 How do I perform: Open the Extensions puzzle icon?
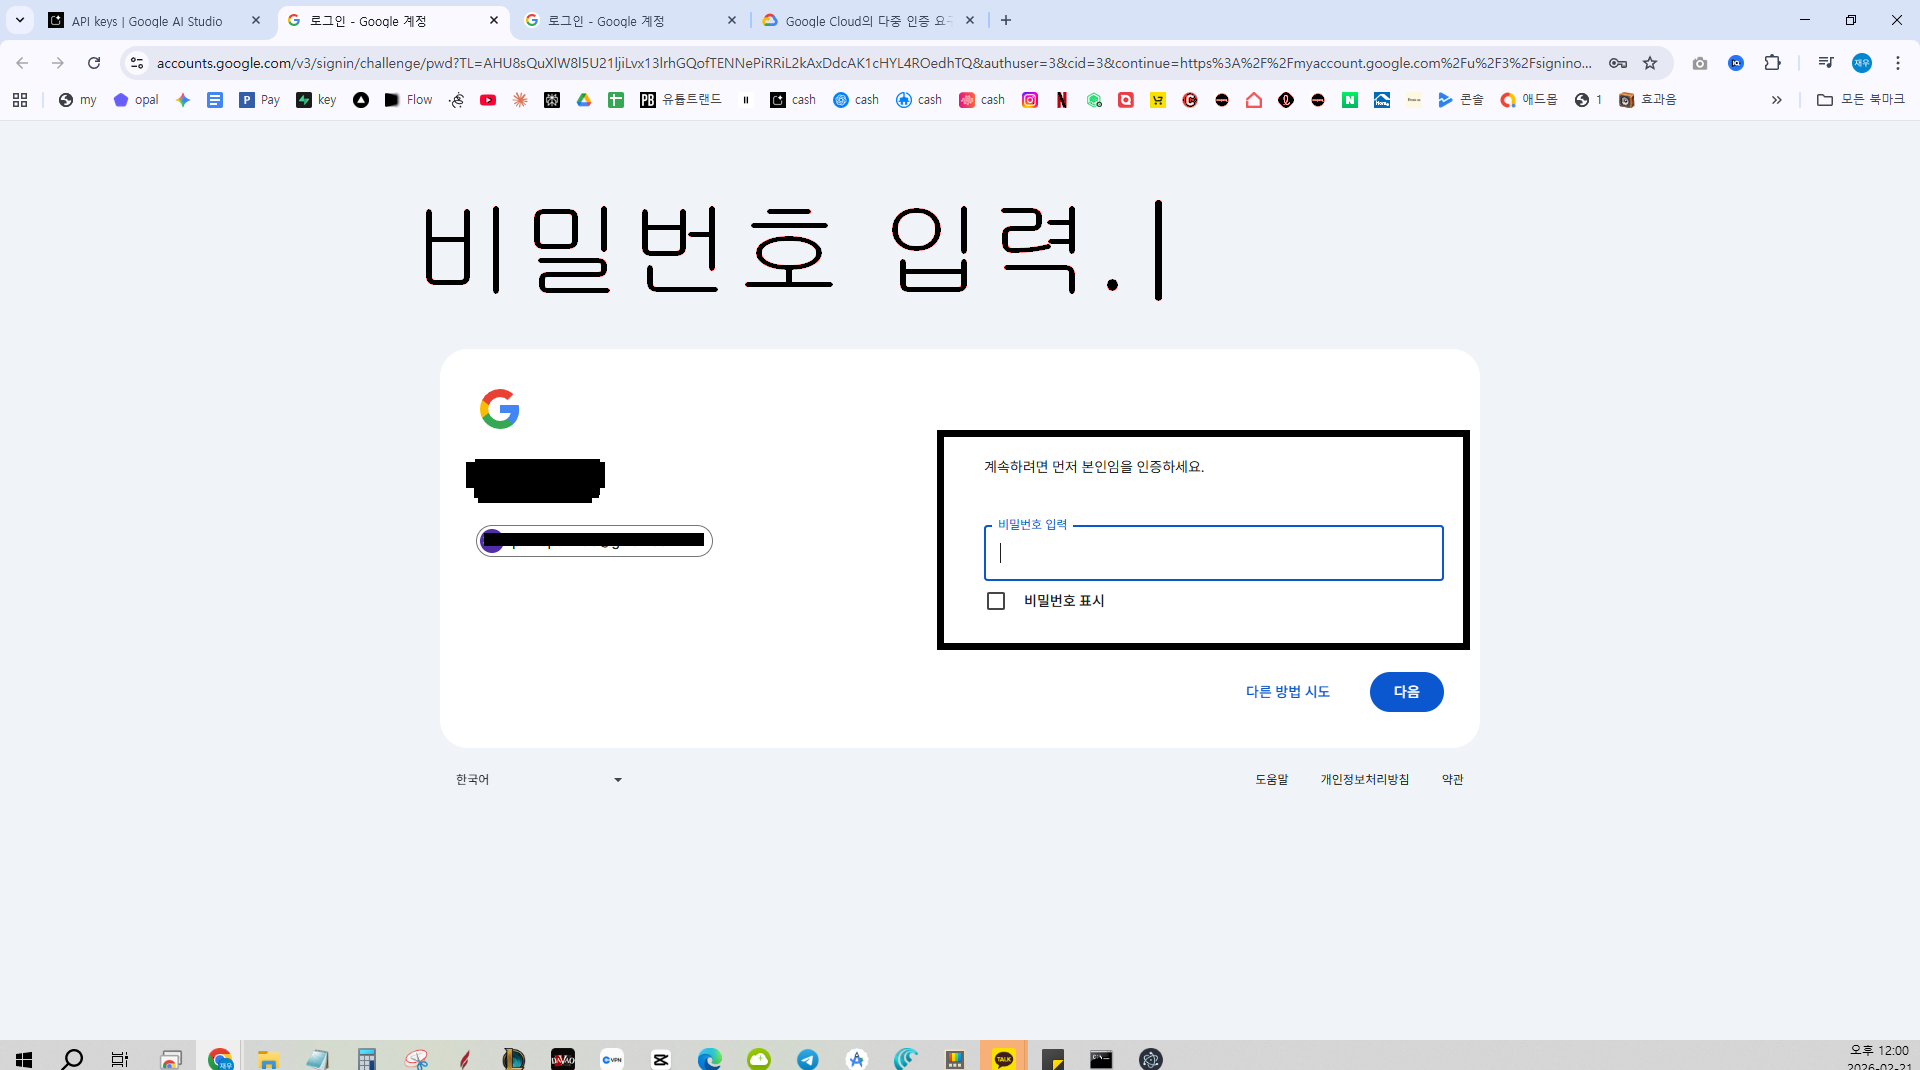1772,63
